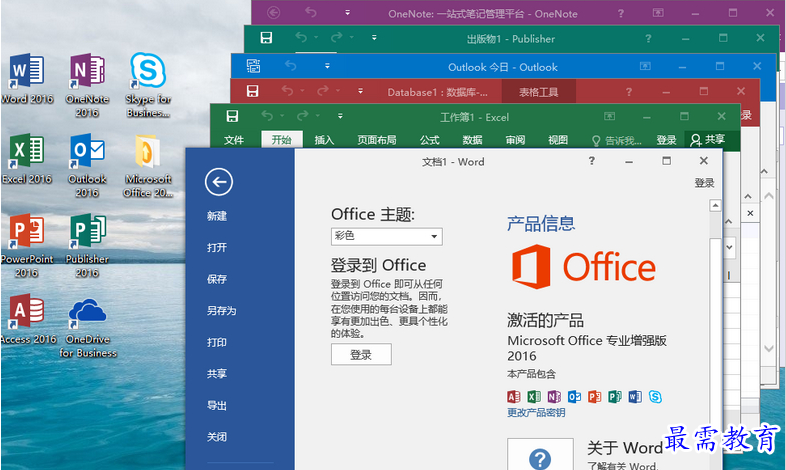Image resolution: width=786 pixels, height=470 pixels.
Task: Launch the PowerPoint 2016 desktop shortcut
Action: (27, 246)
